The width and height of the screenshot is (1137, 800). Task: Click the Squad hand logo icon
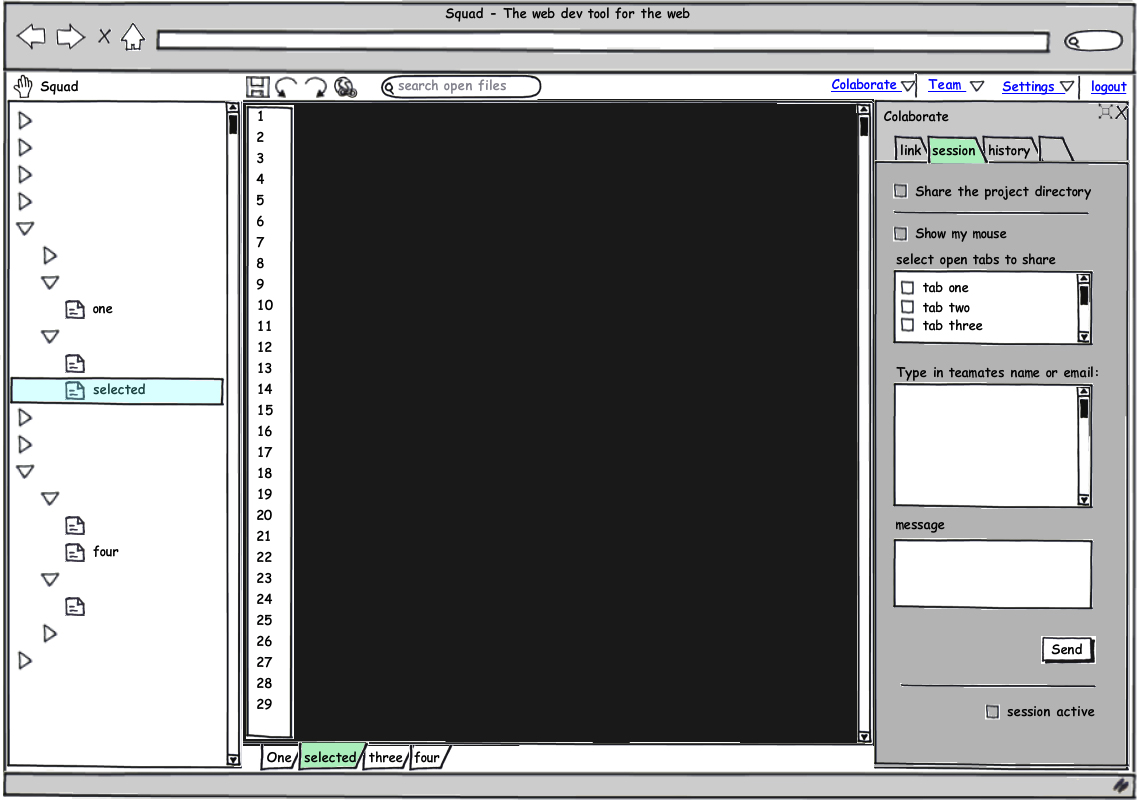point(23,87)
